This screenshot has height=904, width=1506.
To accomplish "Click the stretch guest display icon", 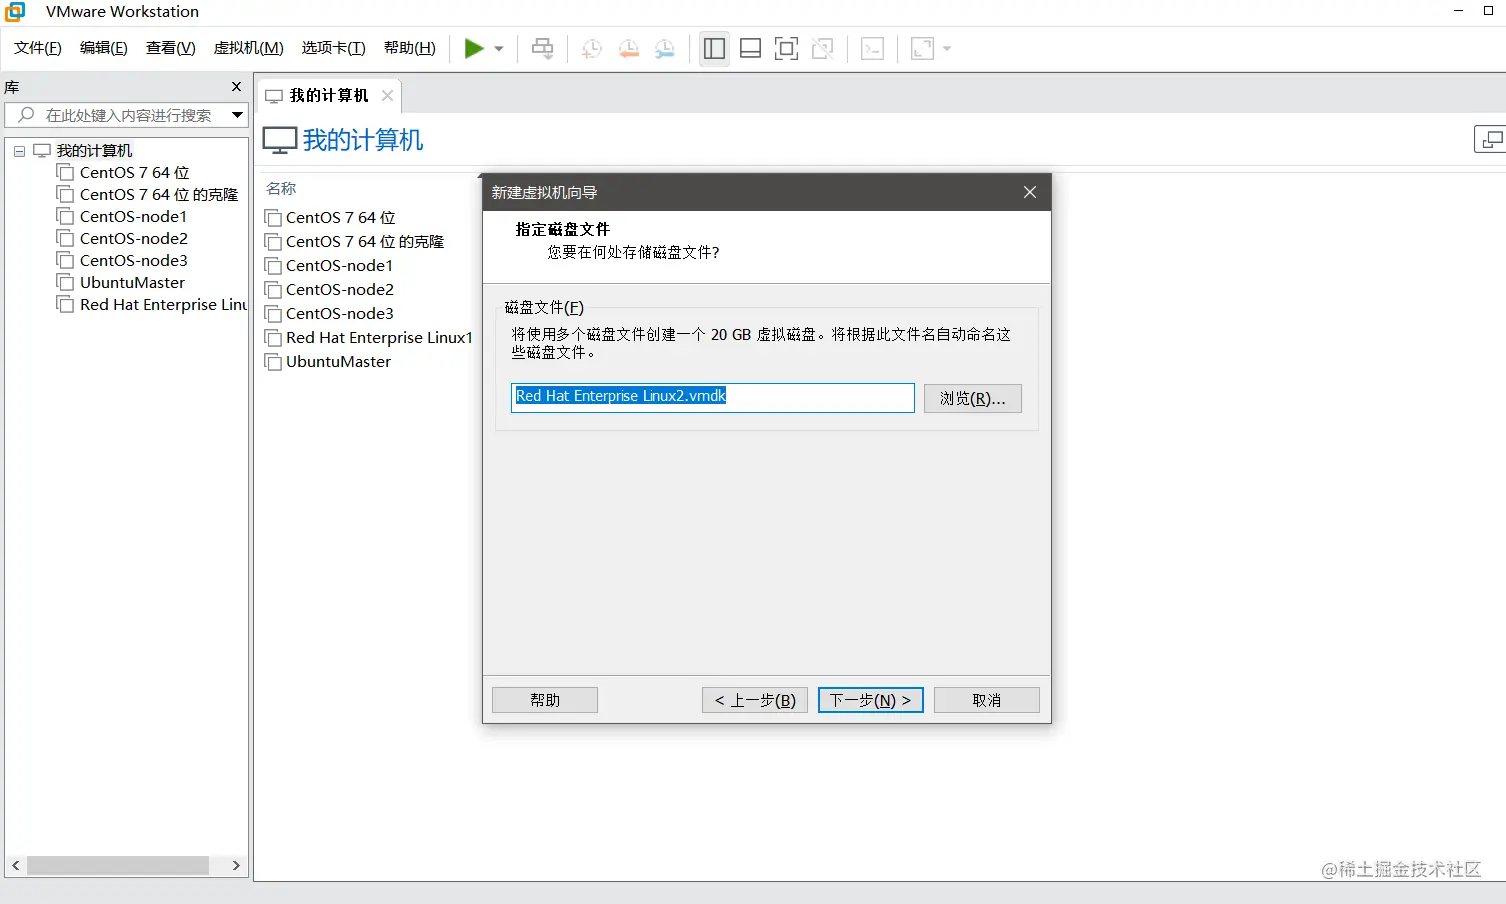I will coord(922,48).
